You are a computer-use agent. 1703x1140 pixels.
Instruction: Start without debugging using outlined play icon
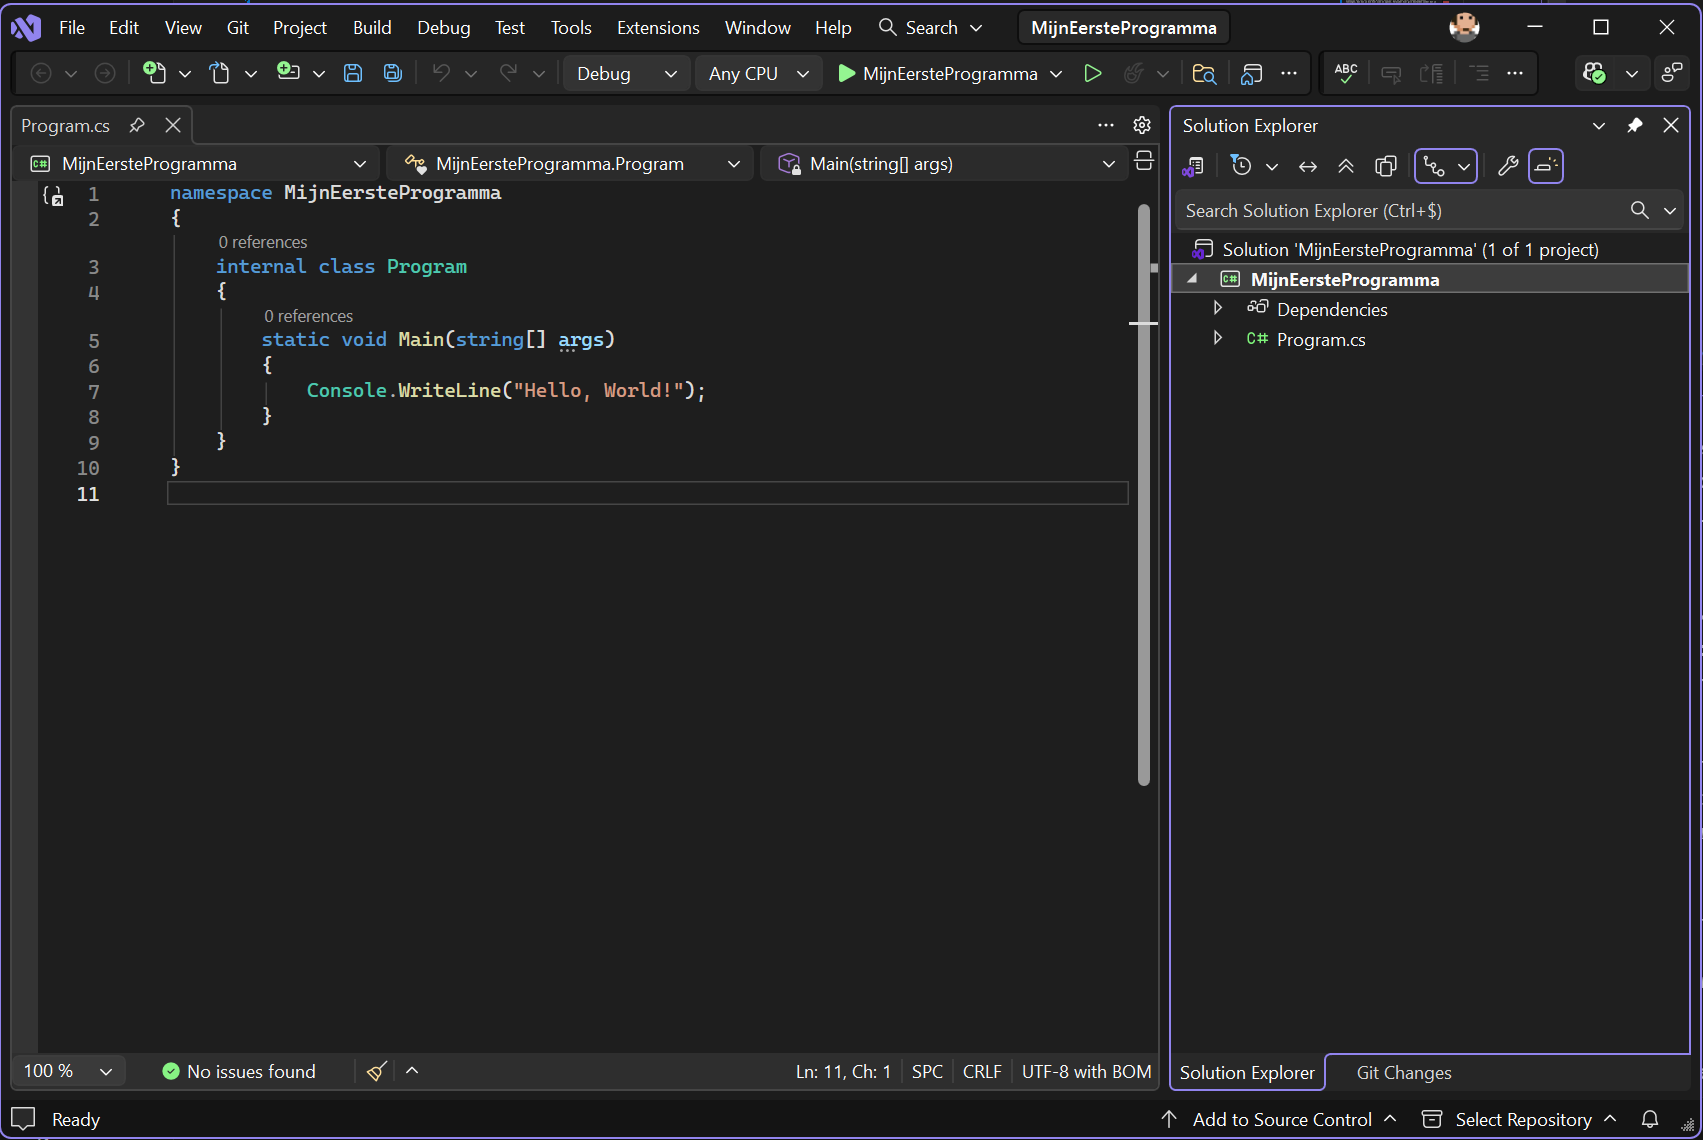[x=1093, y=73]
